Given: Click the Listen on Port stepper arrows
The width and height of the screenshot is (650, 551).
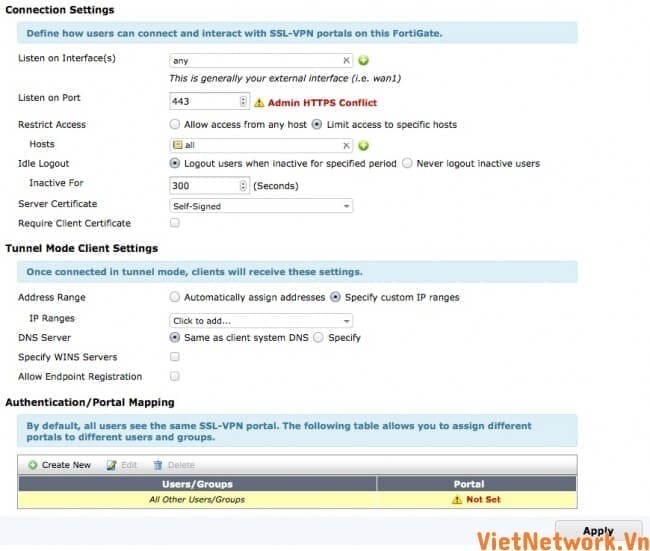Looking at the screenshot, I should 243,102.
